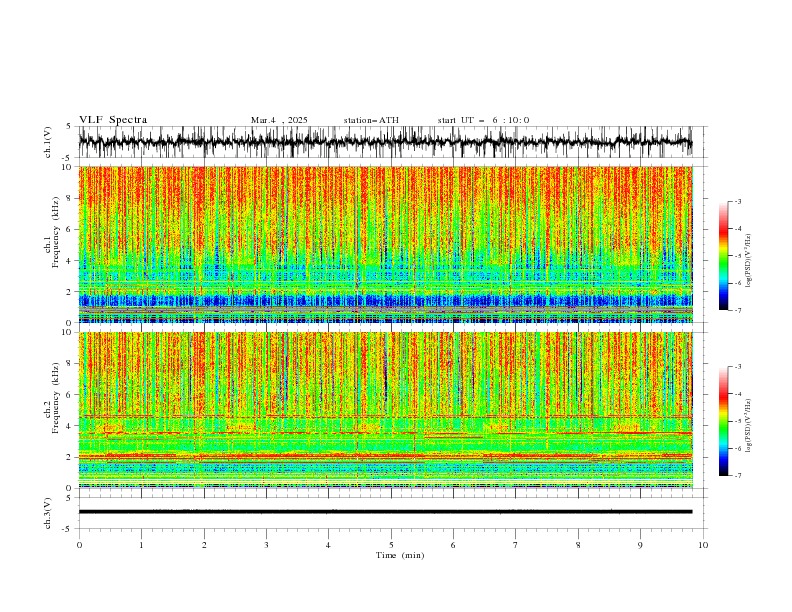The width and height of the screenshot is (792, 612).
Task: Select the ch.2 "Frequency (kHz)" axis label
Action: [56, 398]
